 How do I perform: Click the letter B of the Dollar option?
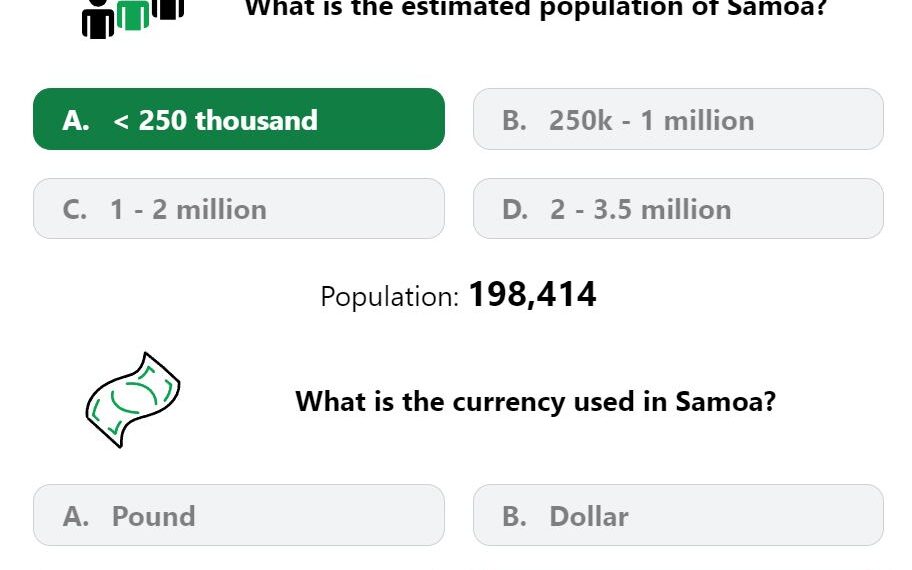[514, 516]
